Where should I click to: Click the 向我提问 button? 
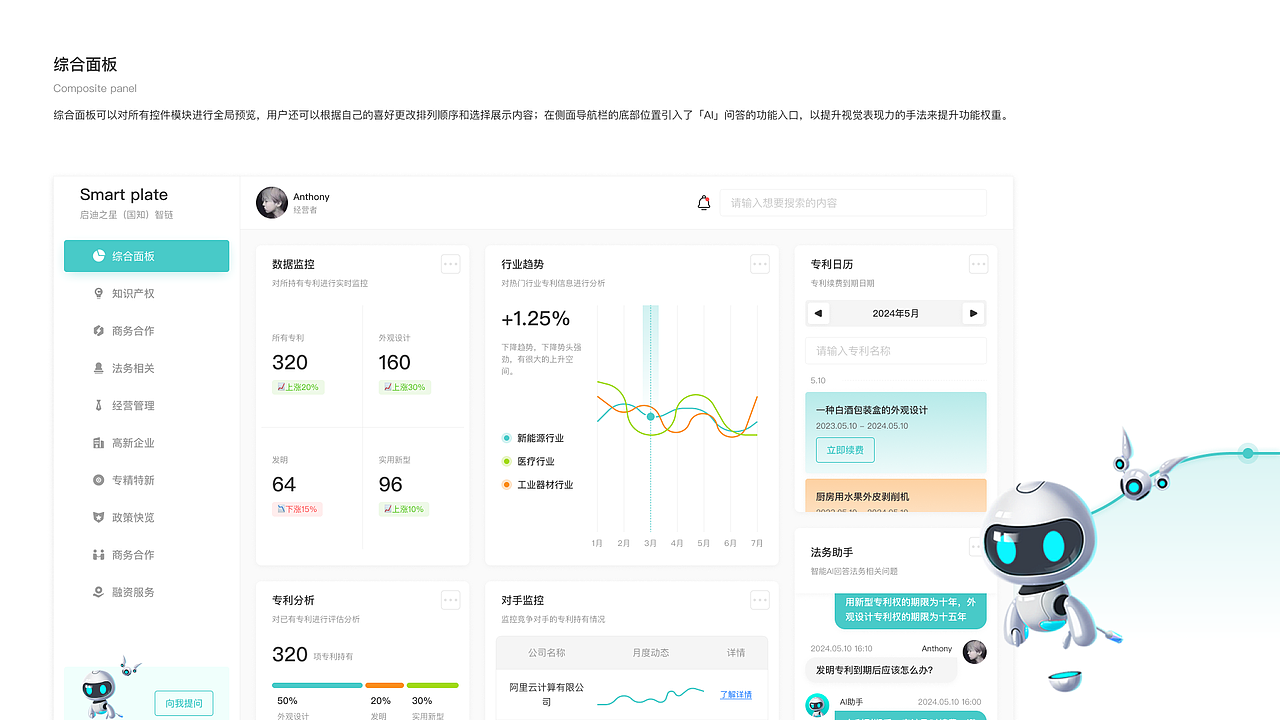(x=184, y=703)
